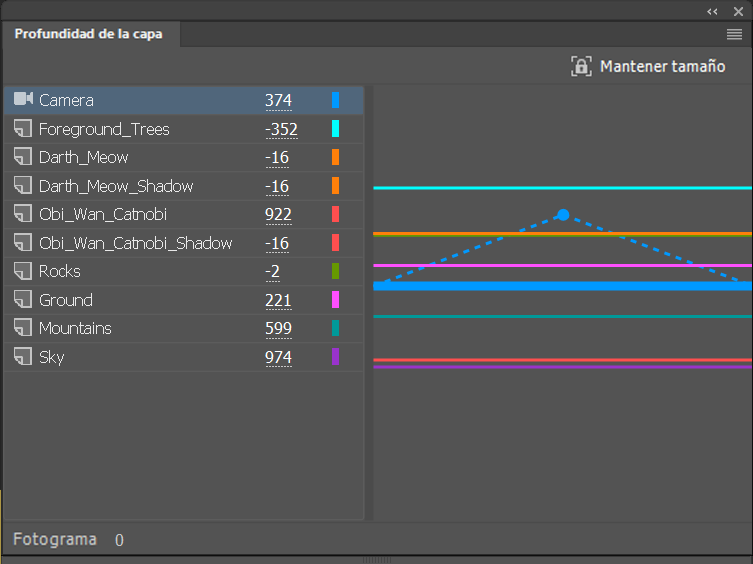Viewport: 753px width, 564px height.
Task: Open the panel options hamburger menu
Action: [x=734, y=34]
